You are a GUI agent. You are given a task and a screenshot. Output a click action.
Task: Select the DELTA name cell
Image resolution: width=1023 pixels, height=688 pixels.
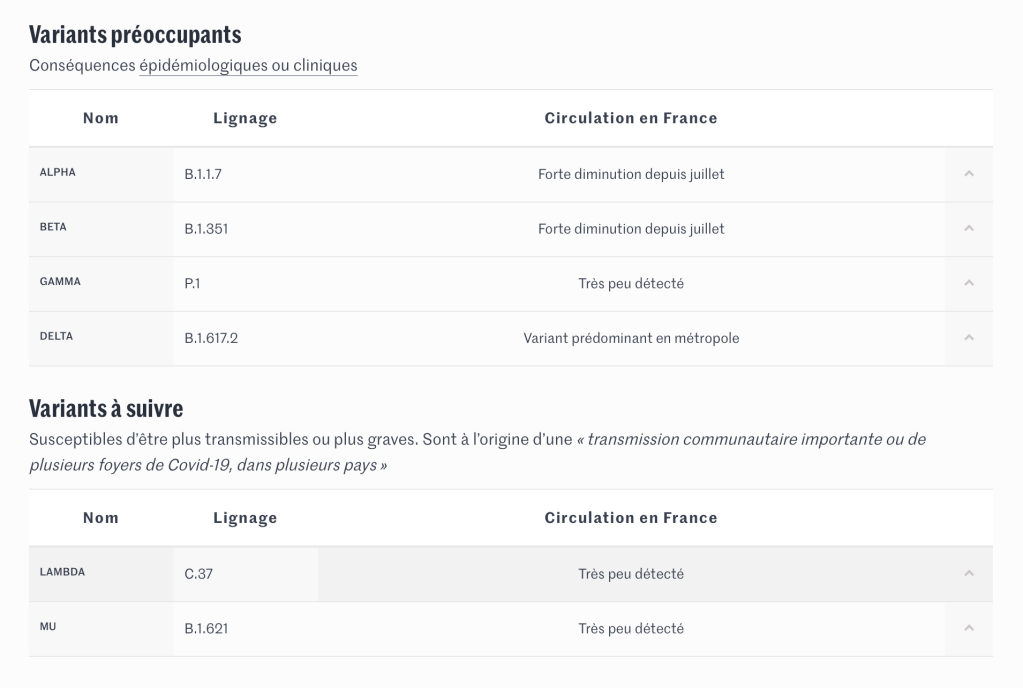(56, 337)
